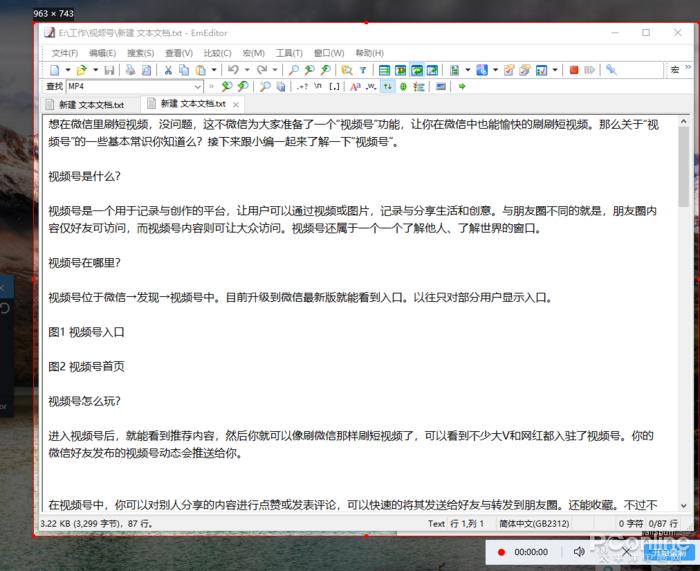Click the Copy icon in toolbar
Image resolution: width=700 pixels, height=571 pixels.
coord(184,70)
